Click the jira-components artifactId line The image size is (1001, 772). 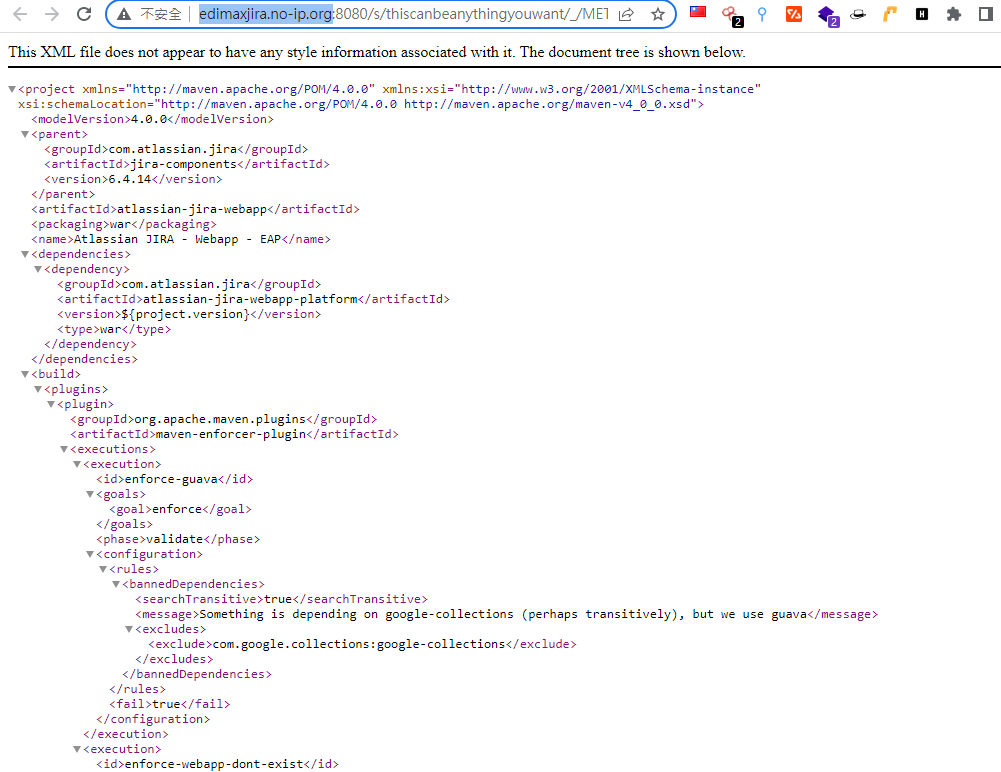(187, 164)
